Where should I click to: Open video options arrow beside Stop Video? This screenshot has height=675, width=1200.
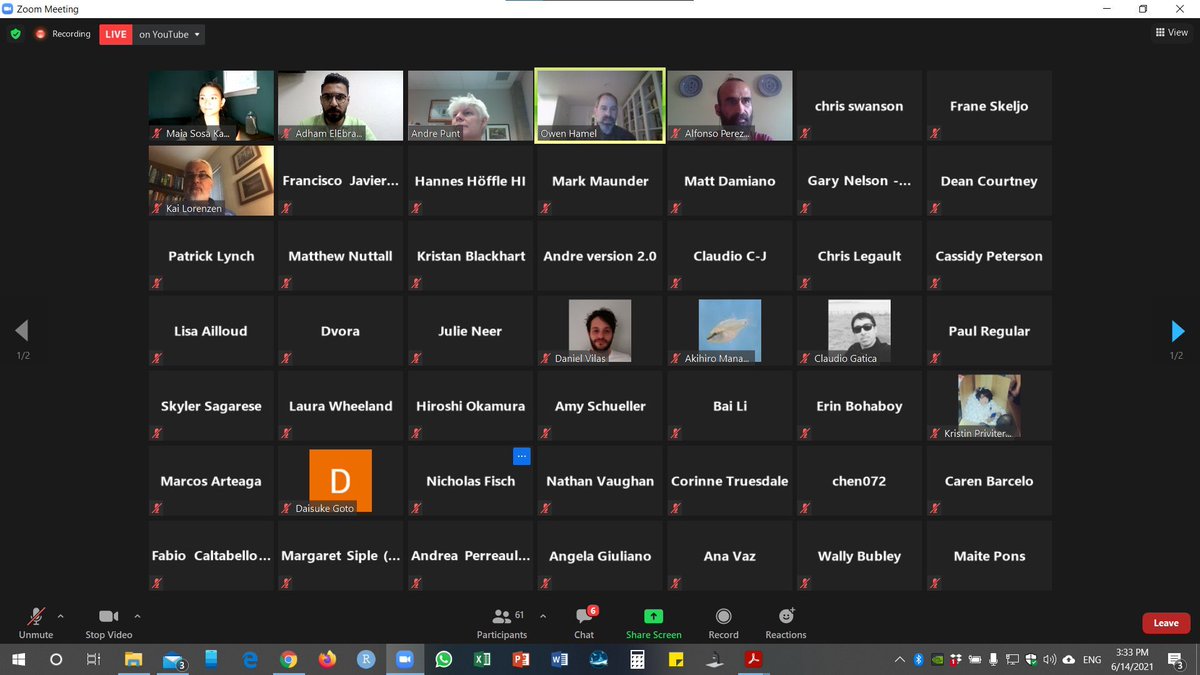(137, 616)
